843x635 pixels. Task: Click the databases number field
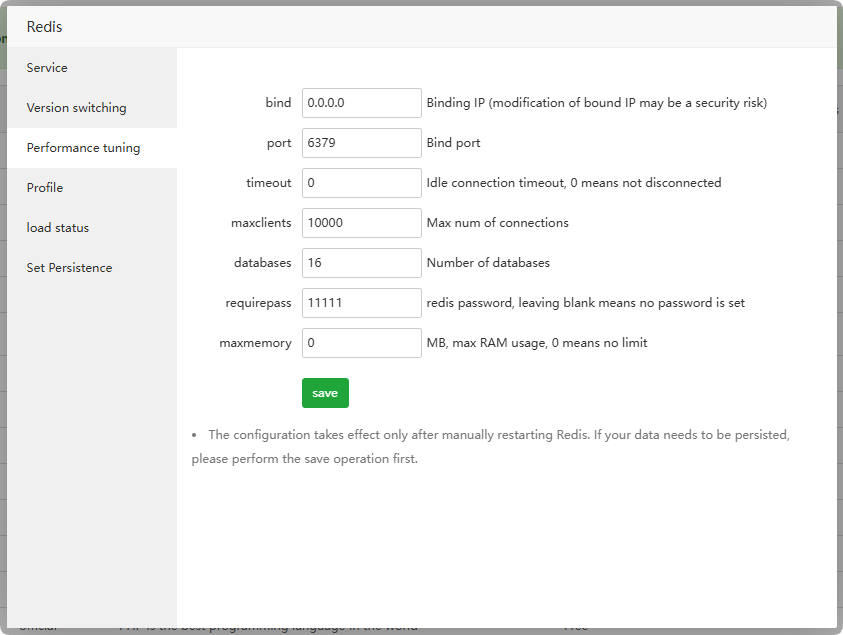[x=361, y=263]
